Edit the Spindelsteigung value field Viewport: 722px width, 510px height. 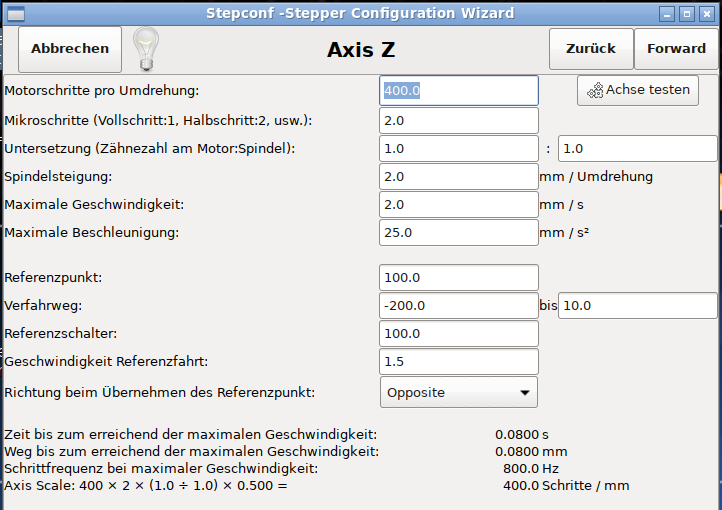(x=459, y=176)
